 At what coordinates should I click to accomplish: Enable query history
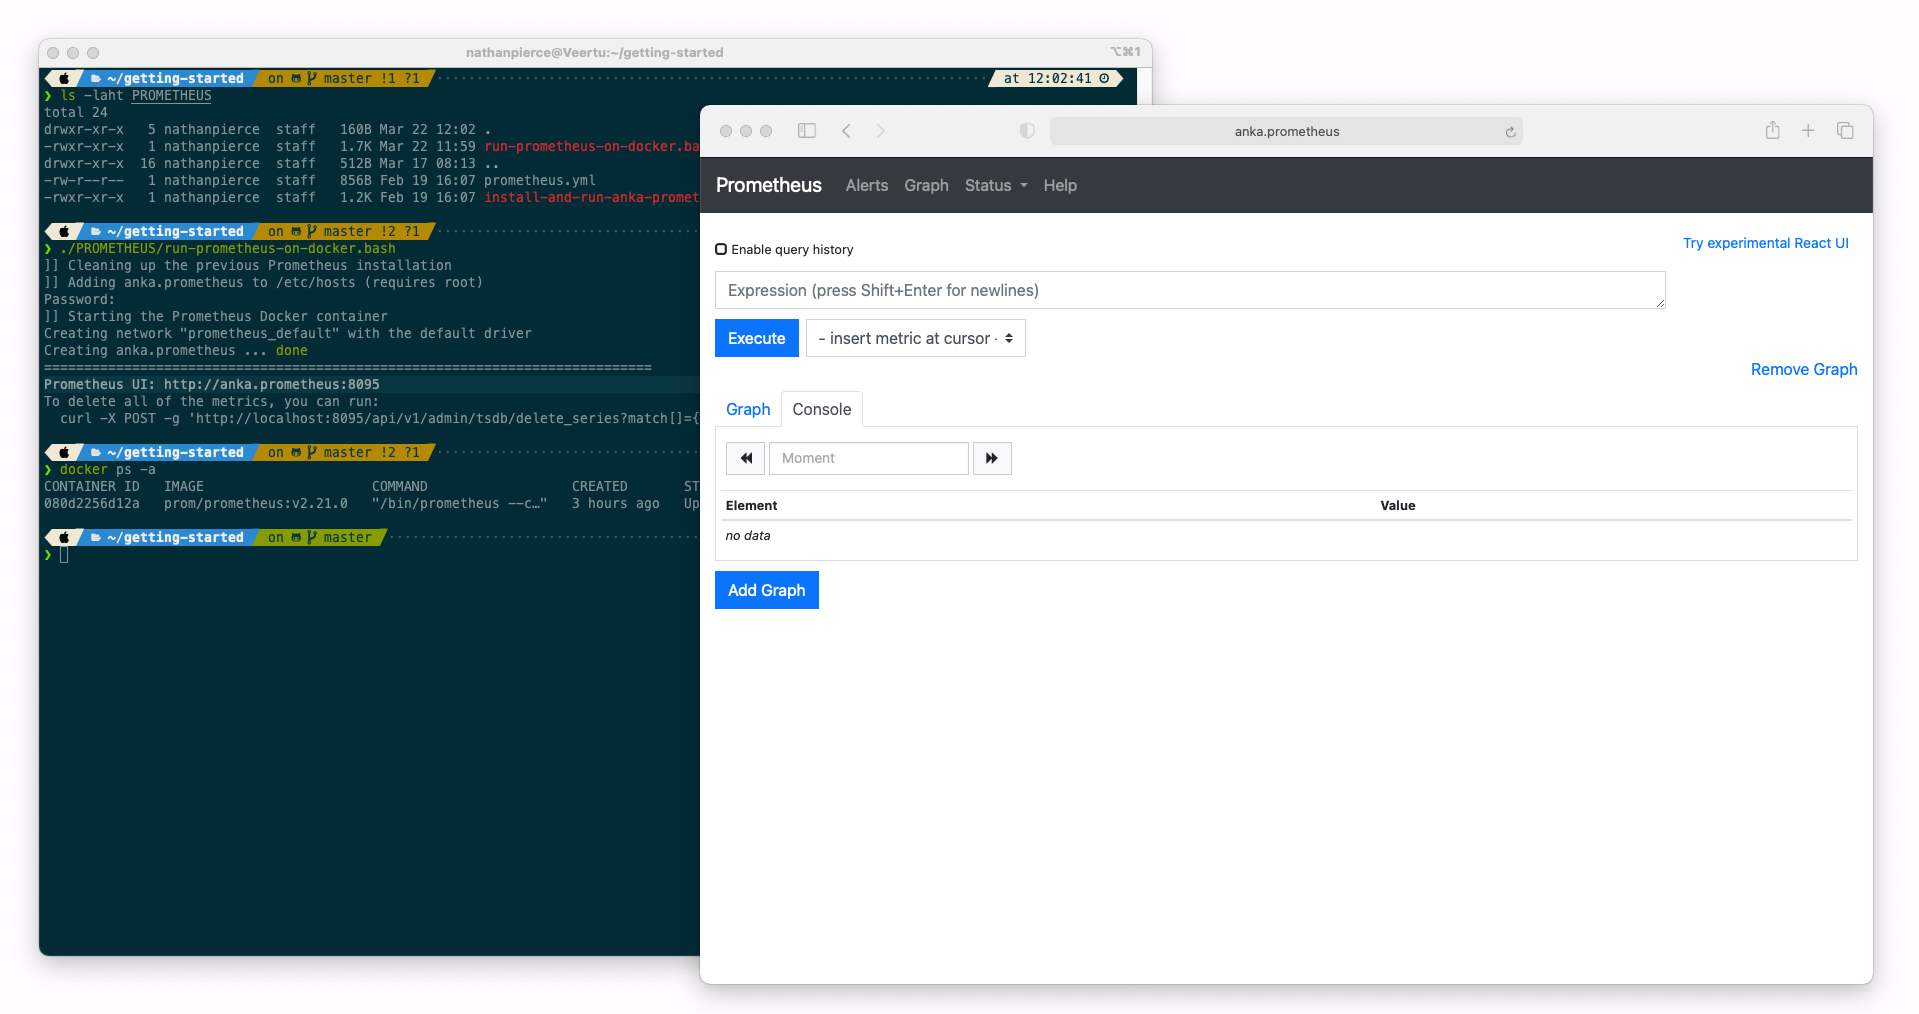tap(721, 249)
